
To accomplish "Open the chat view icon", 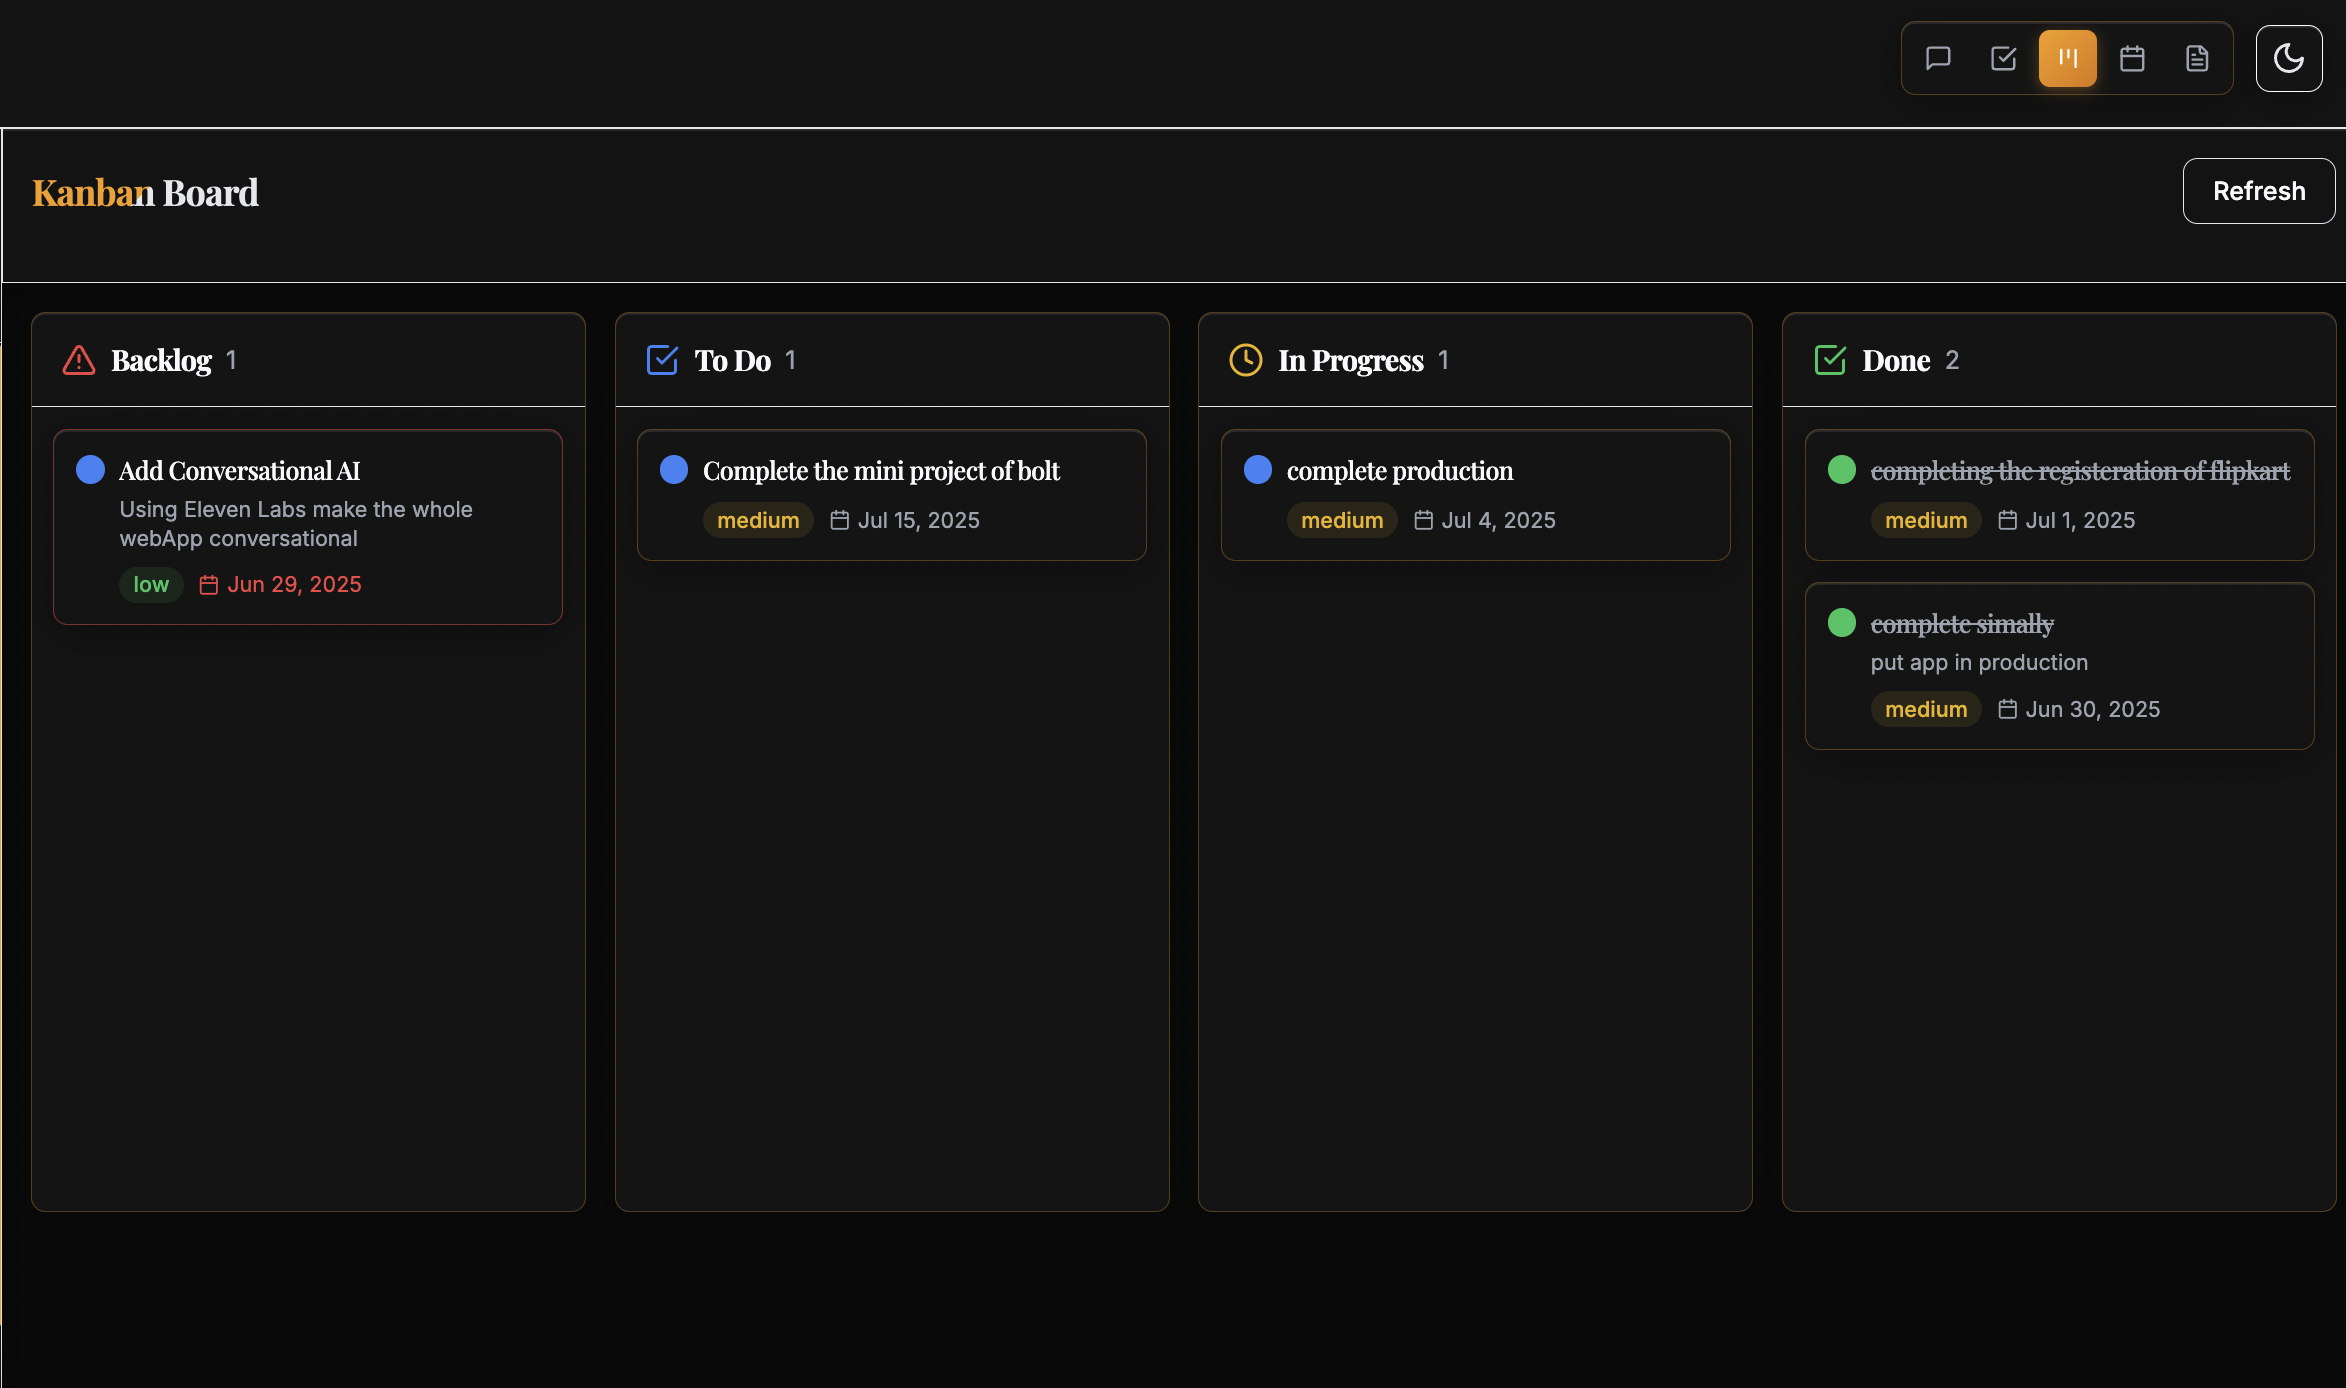I will point(1938,58).
